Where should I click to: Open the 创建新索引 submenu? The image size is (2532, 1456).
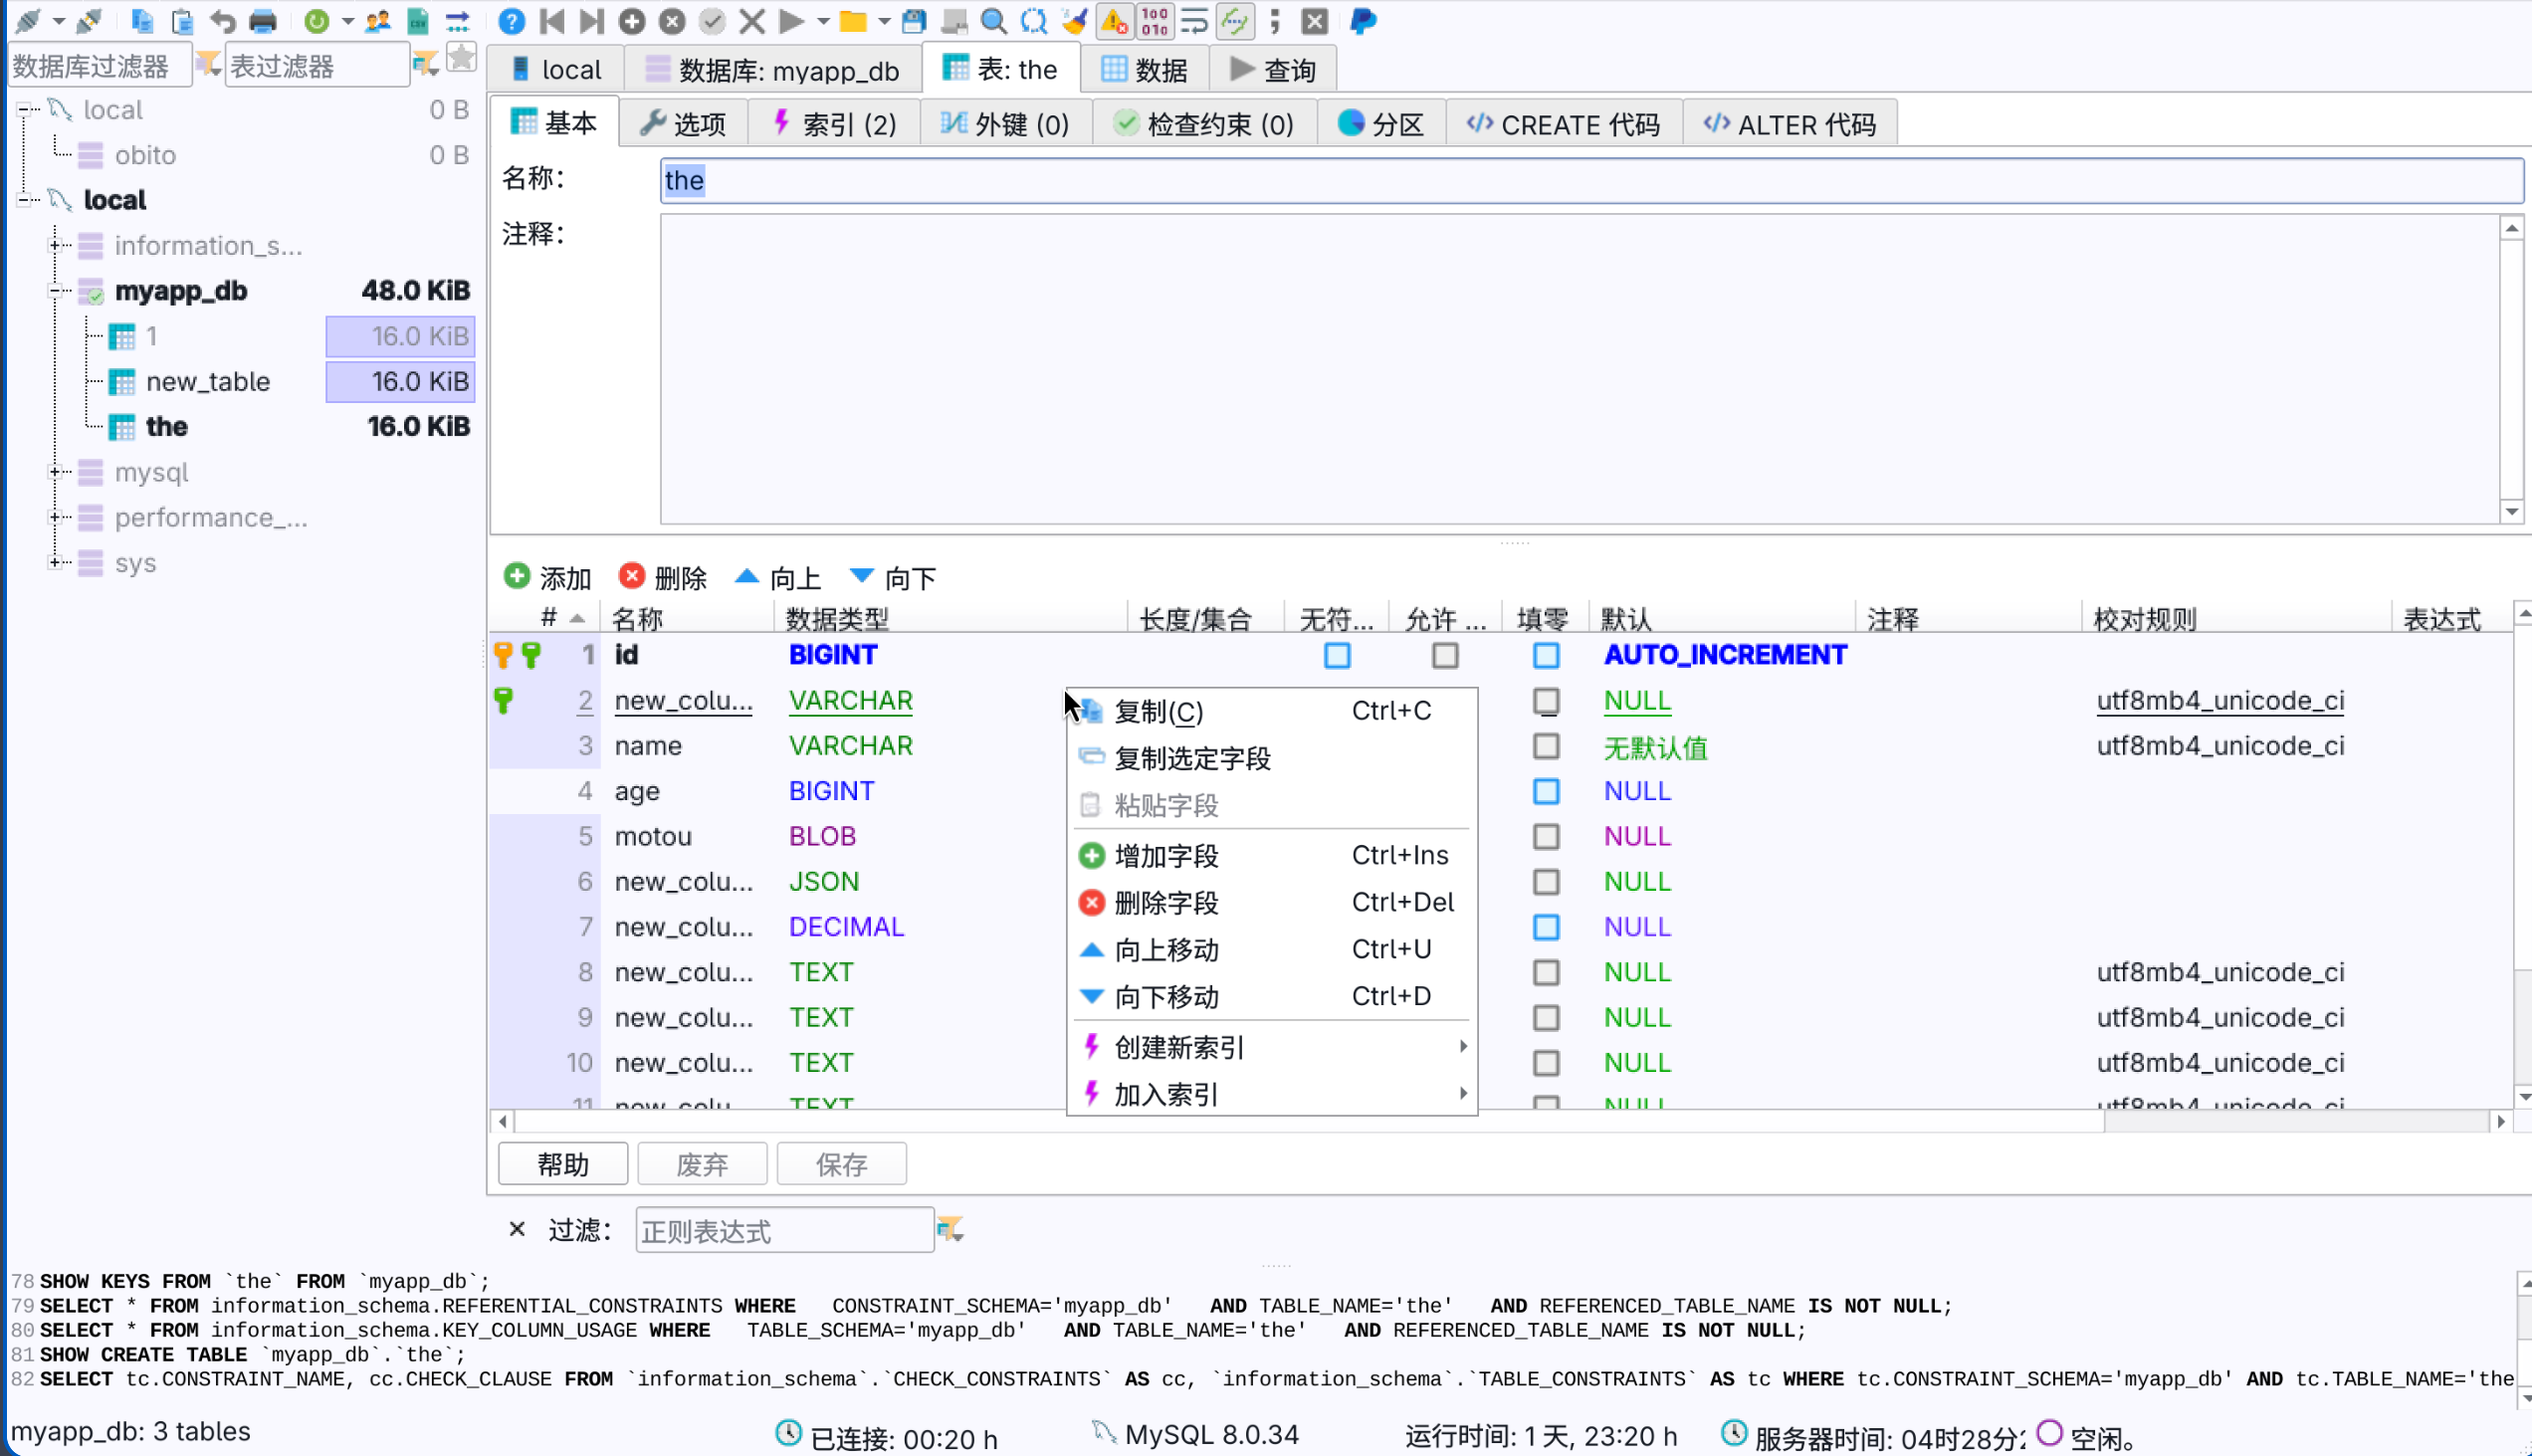1272,1047
